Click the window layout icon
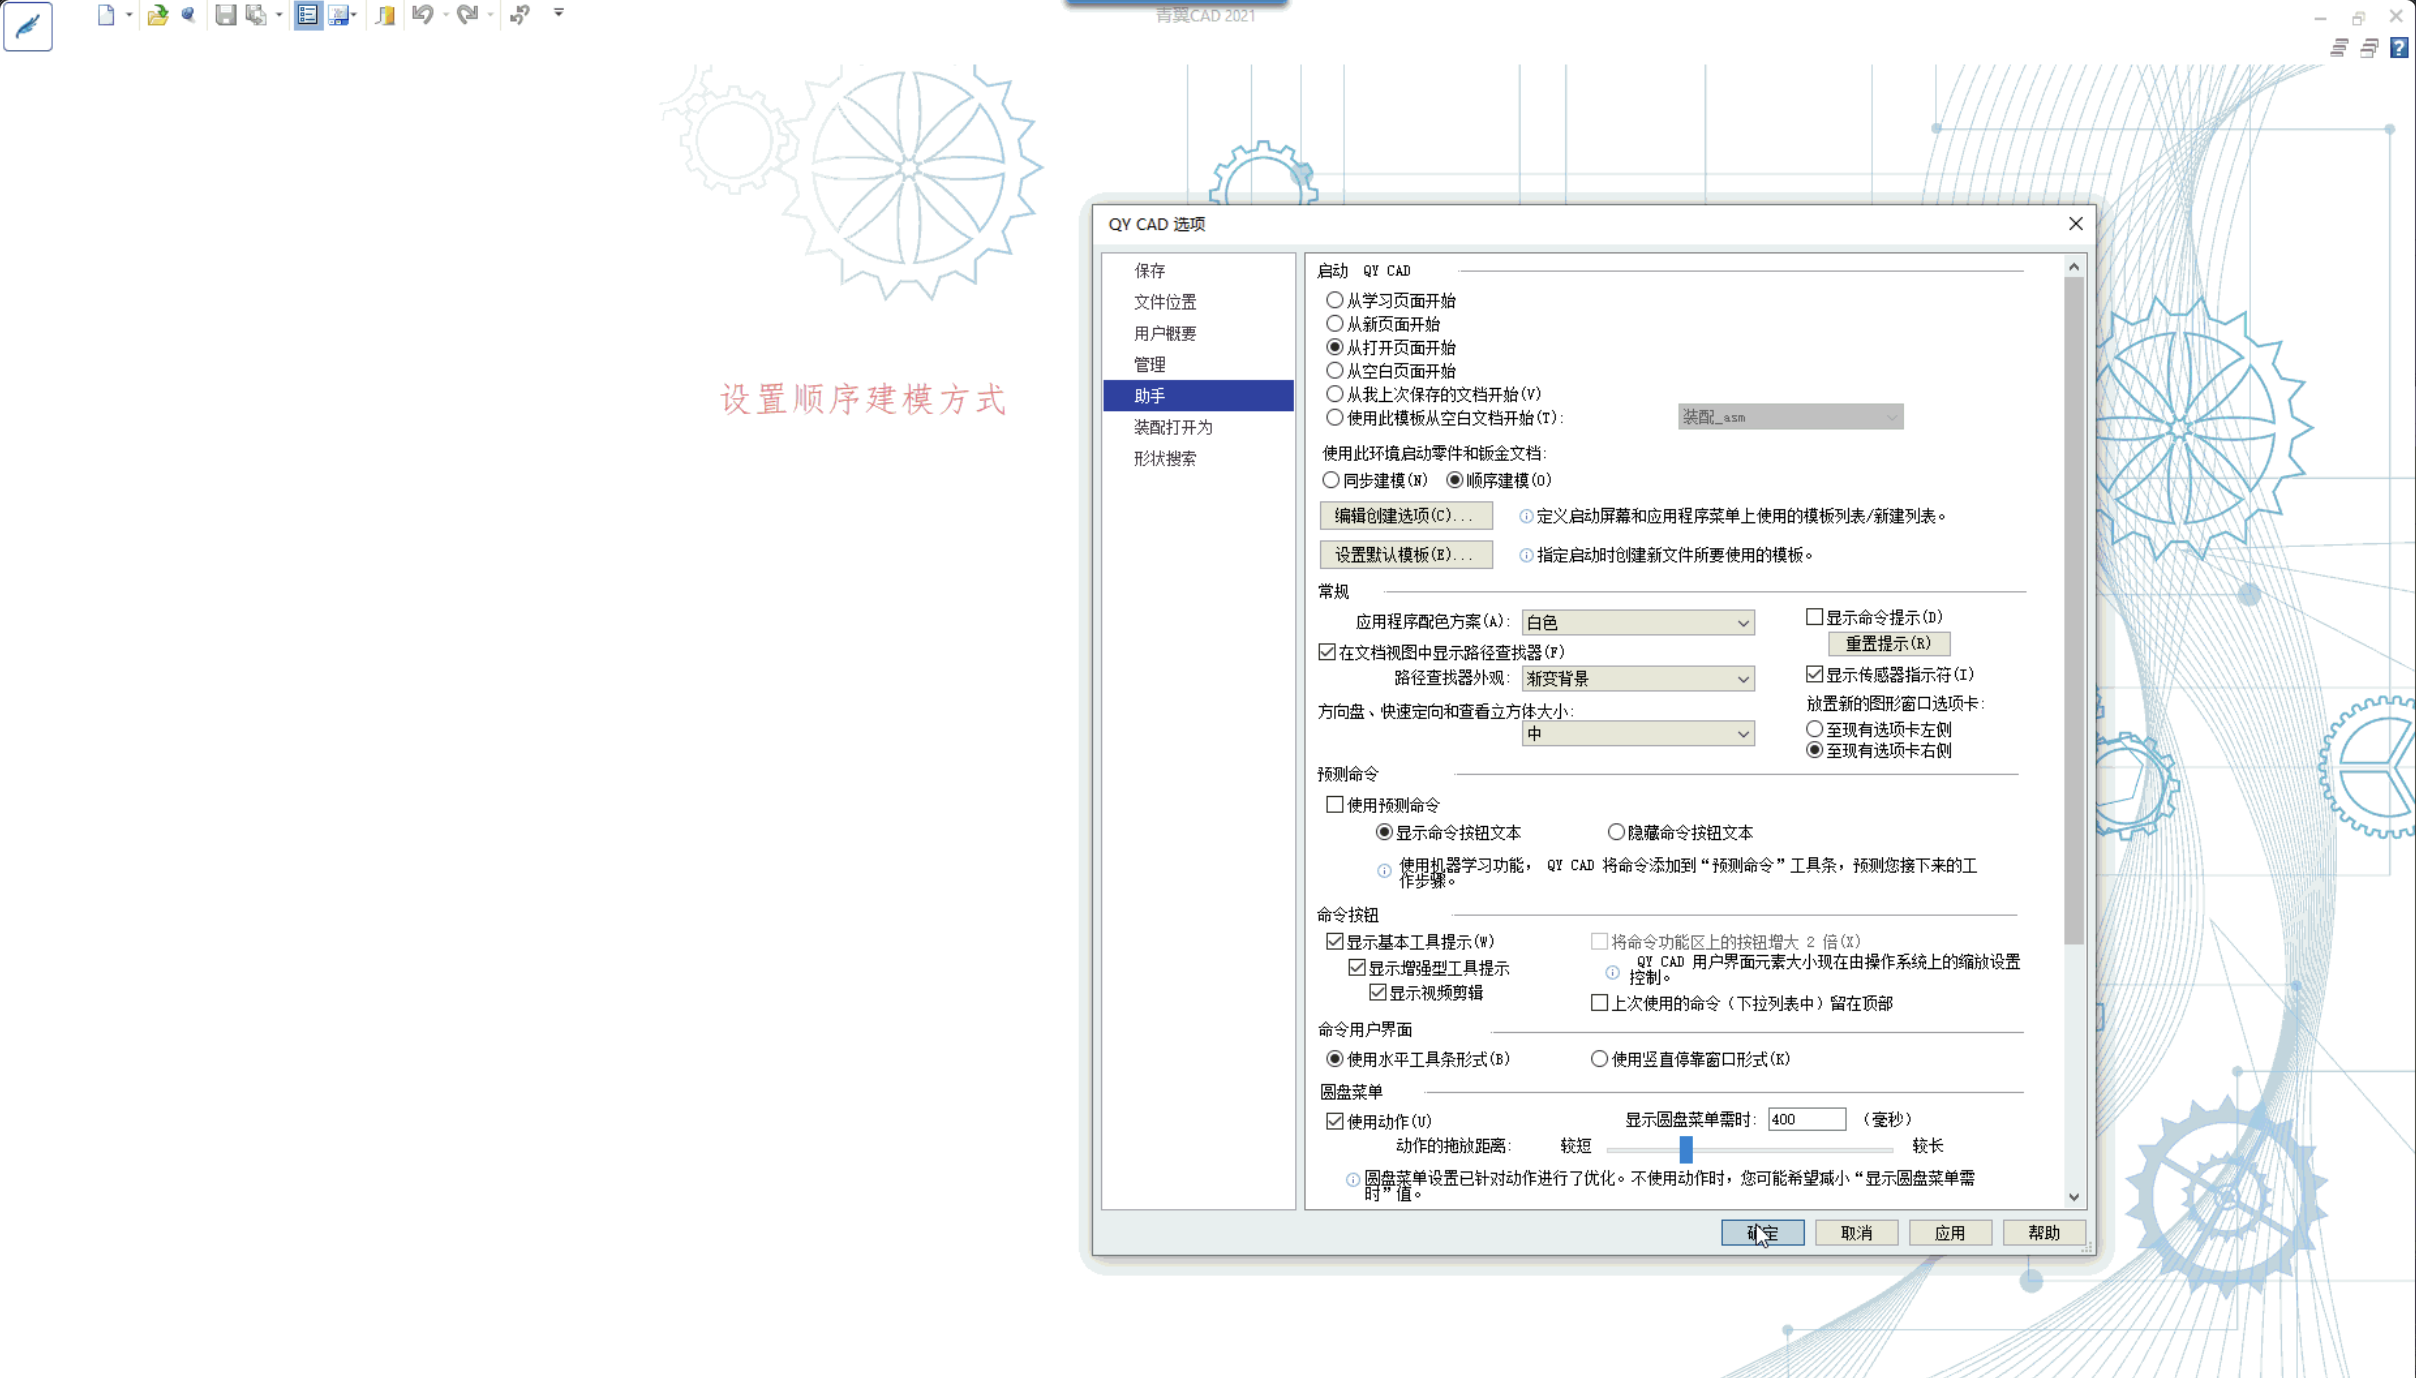 (x=339, y=15)
